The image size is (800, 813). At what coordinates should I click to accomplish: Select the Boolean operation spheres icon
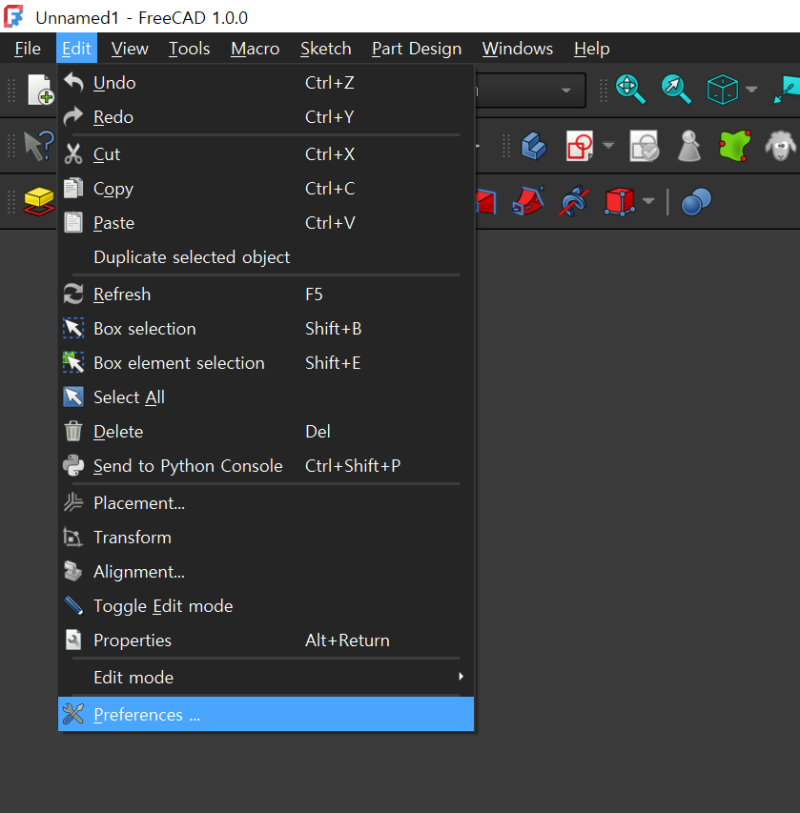click(694, 201)
